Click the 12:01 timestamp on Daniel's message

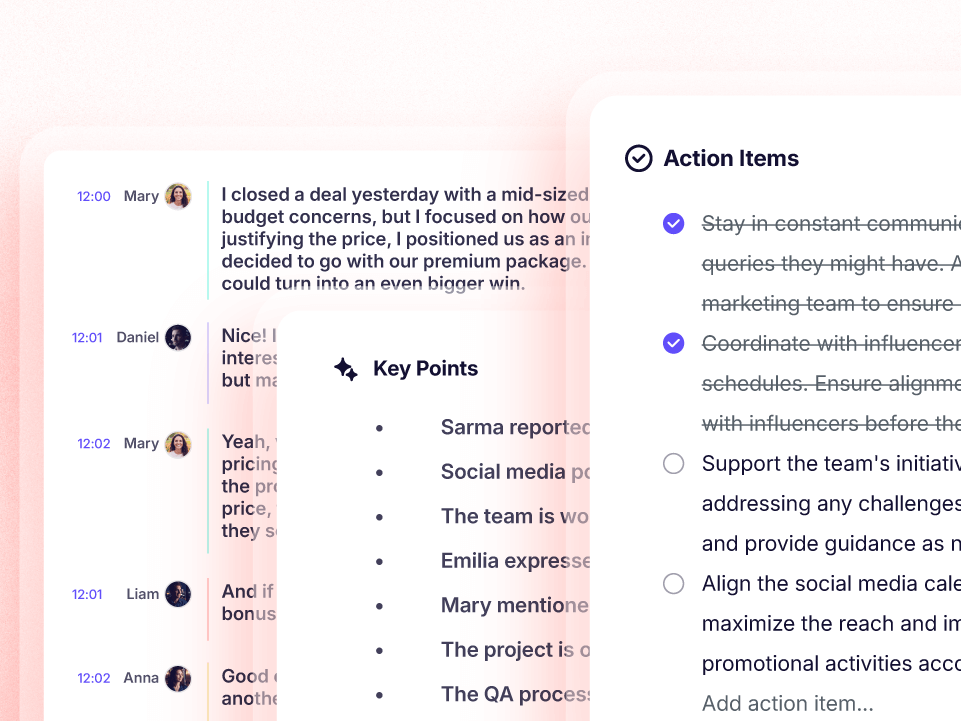pos(87,337)
